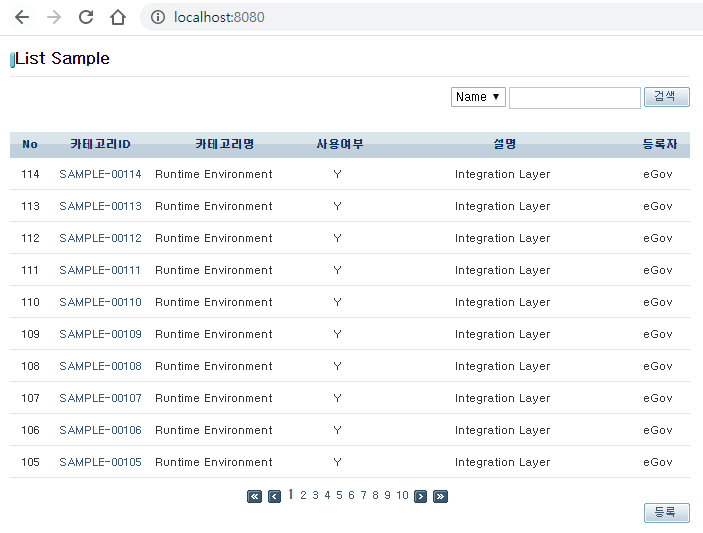This screenshot has width=703, height=533.
Task: Open the SAMPLE-00105 link
Action: (100, 462)
